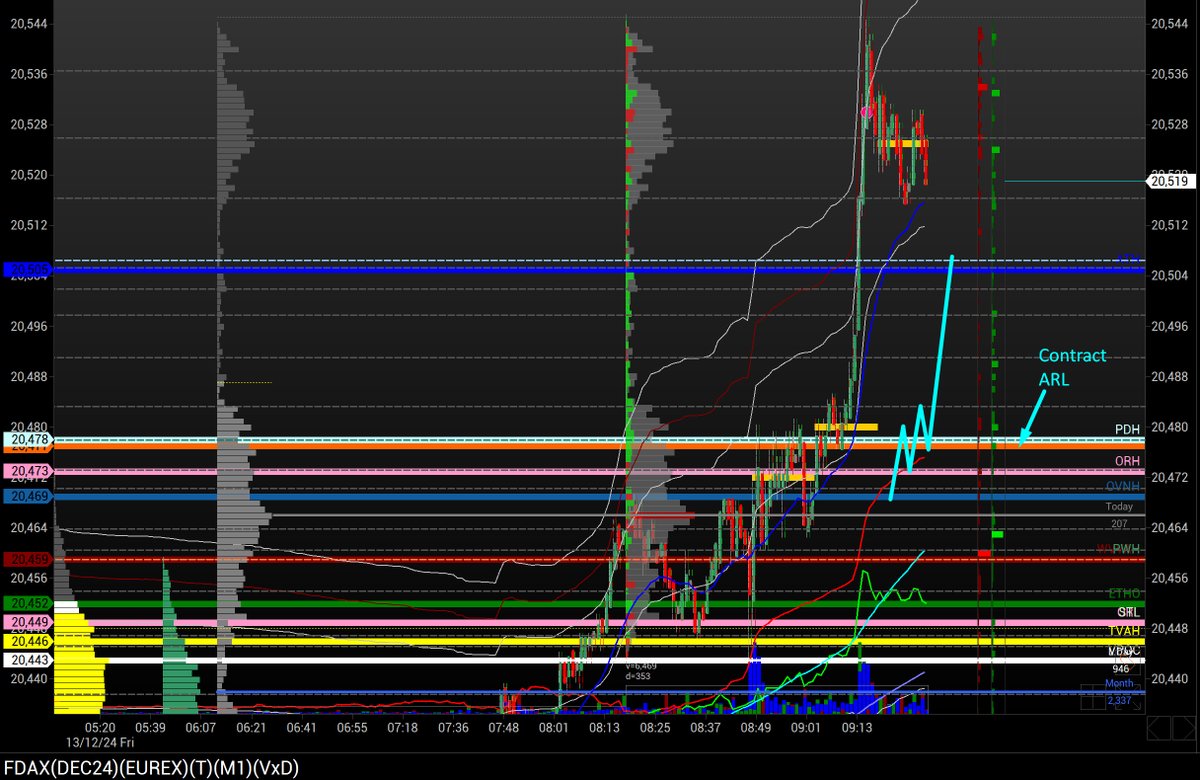
Task: Click the Contract ARL annotation text
Action: (1071, 367)
